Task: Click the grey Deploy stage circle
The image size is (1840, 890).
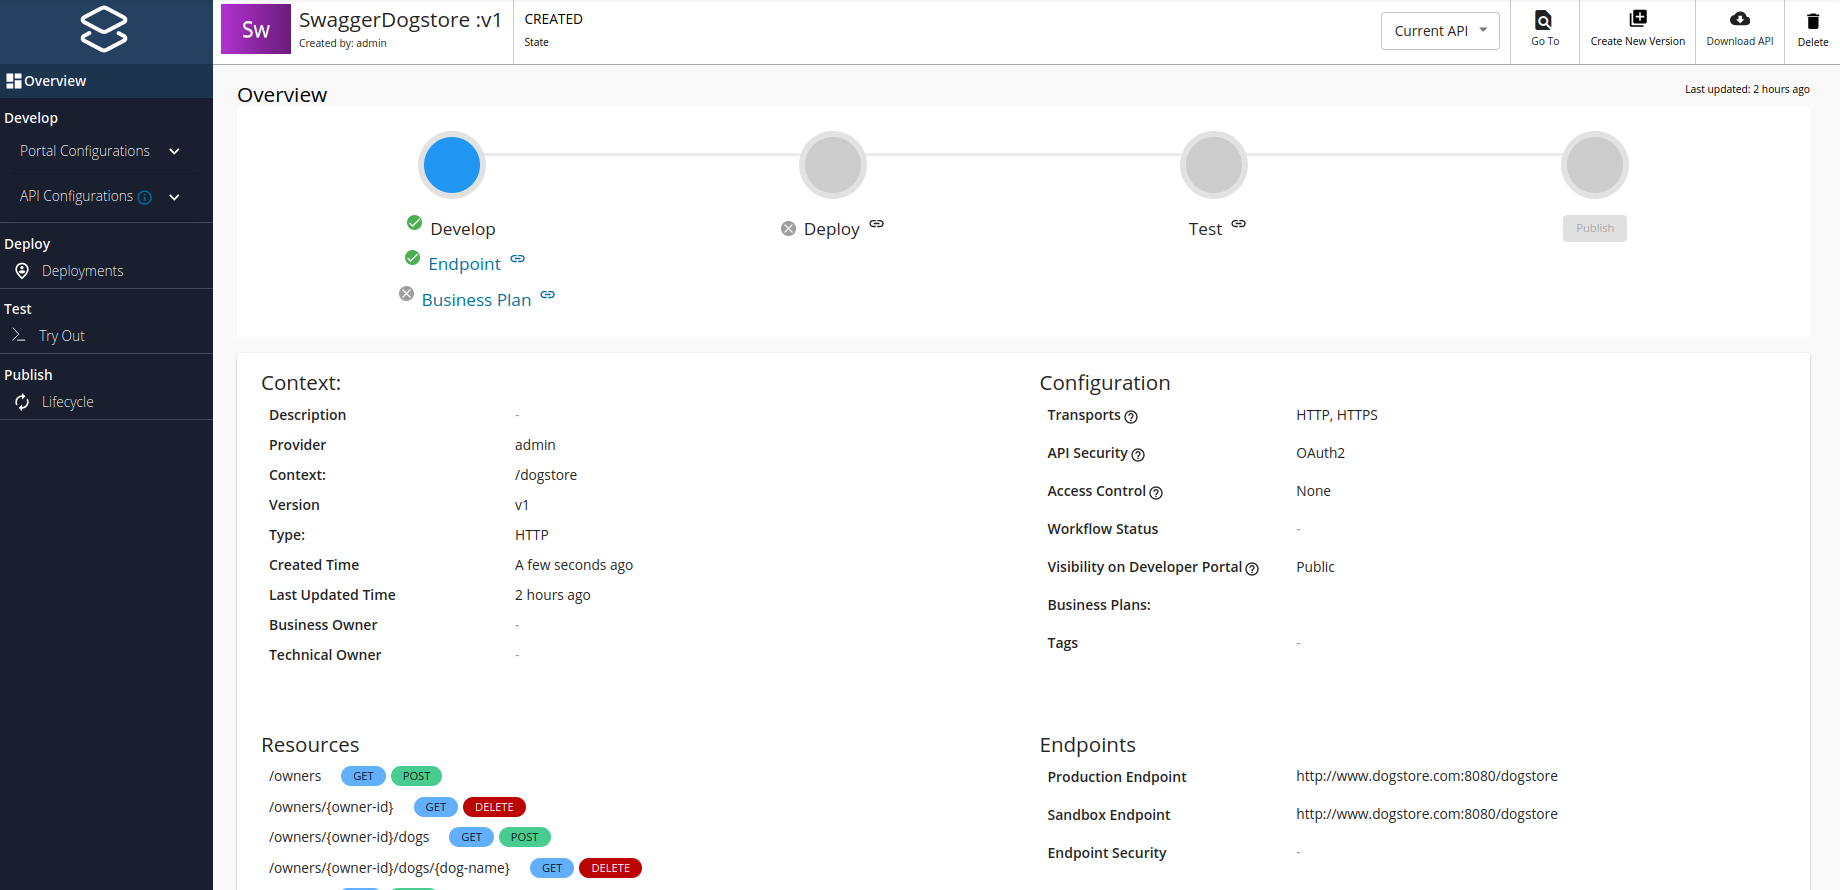Action: (x=833, y=165)
